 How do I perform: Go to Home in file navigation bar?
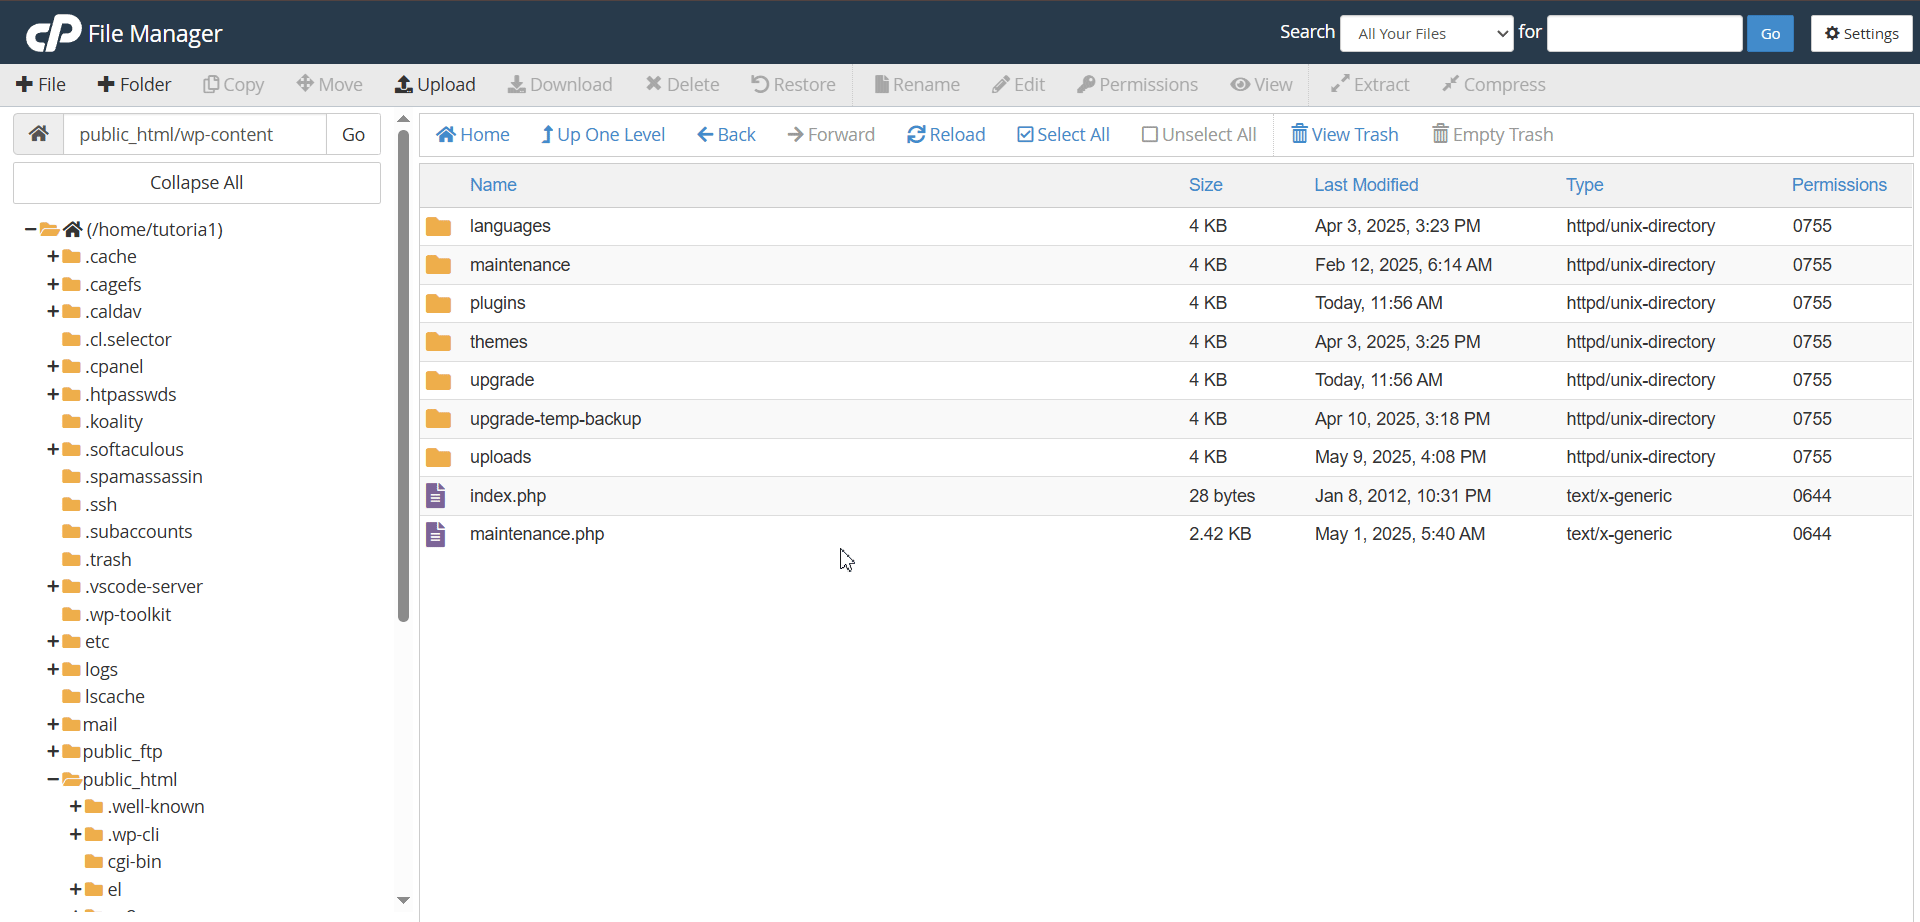(x=473, y=135)
